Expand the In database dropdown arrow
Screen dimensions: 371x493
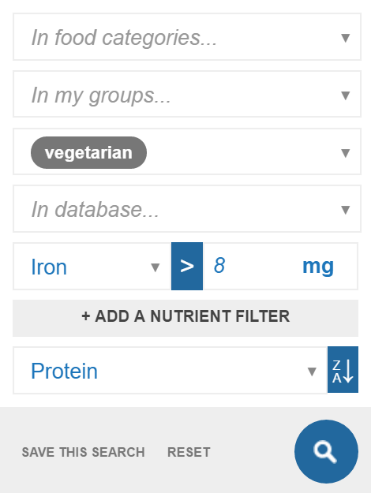346,210
